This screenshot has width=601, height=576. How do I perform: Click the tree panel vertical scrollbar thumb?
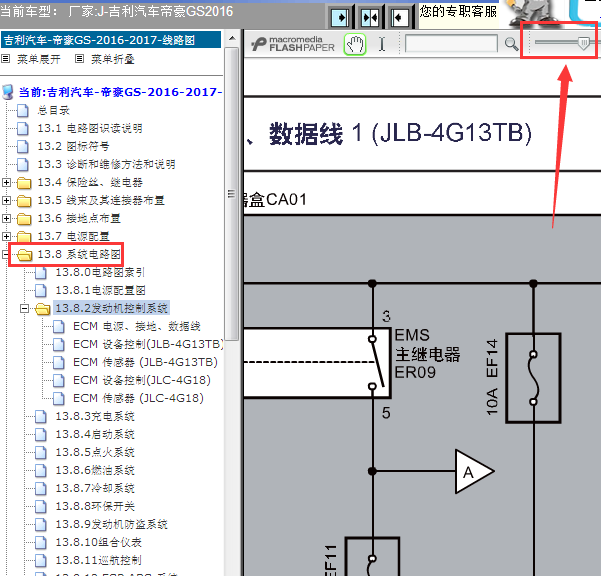click(232, 194)
